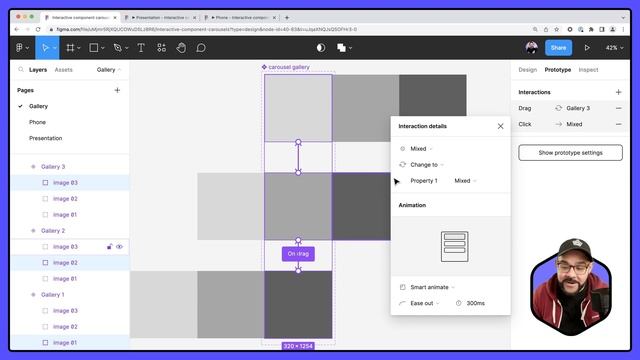The width and height of the screenshot is (640, 360).
Task: Open a new browser tab
Action: pyautogui.click(x=287, y=18)
